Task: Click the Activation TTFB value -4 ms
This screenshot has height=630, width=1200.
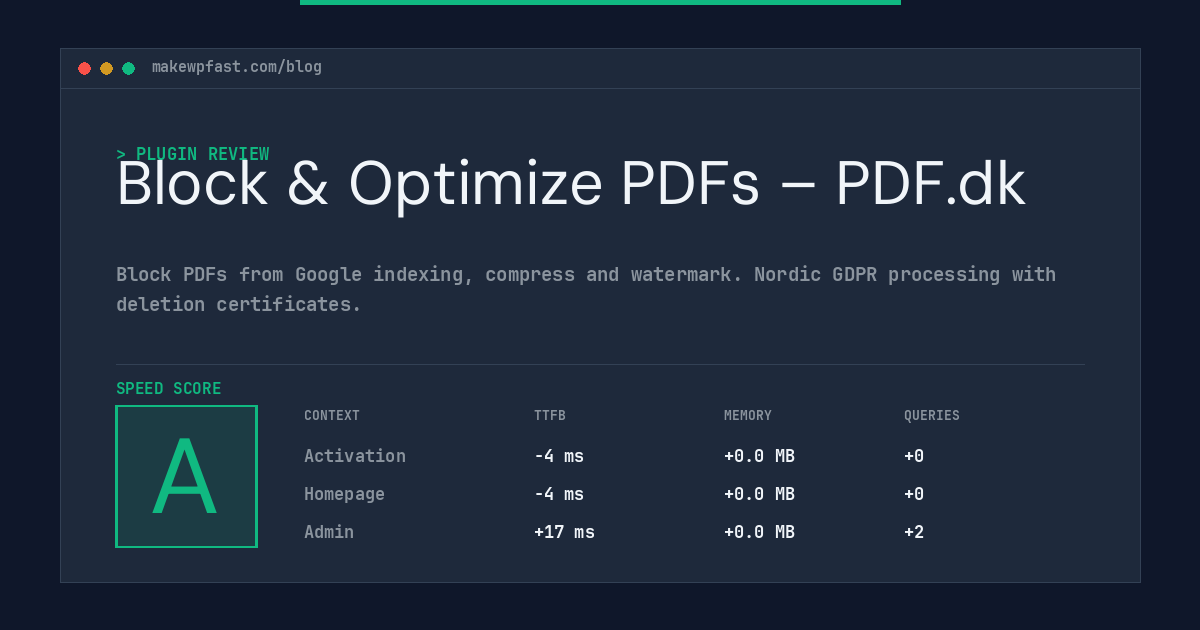Action: (559, 456)
